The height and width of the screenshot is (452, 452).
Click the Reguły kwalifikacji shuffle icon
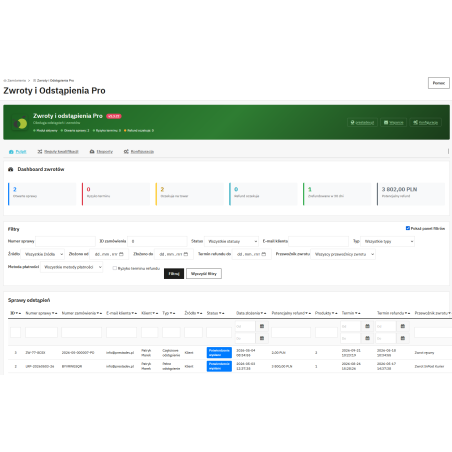coord(40,152)
